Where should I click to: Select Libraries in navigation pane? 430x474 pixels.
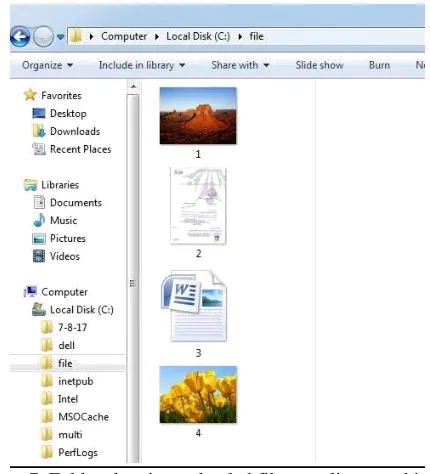[60, 185]
